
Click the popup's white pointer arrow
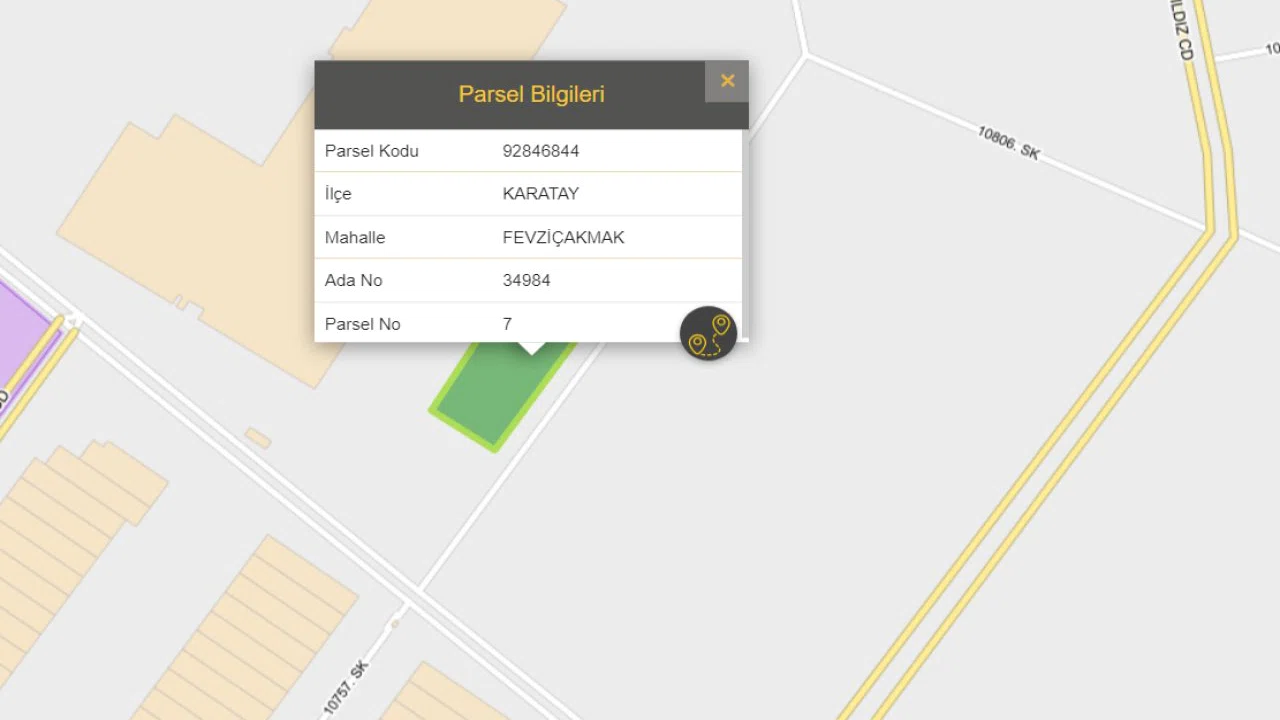click(531, 348)
